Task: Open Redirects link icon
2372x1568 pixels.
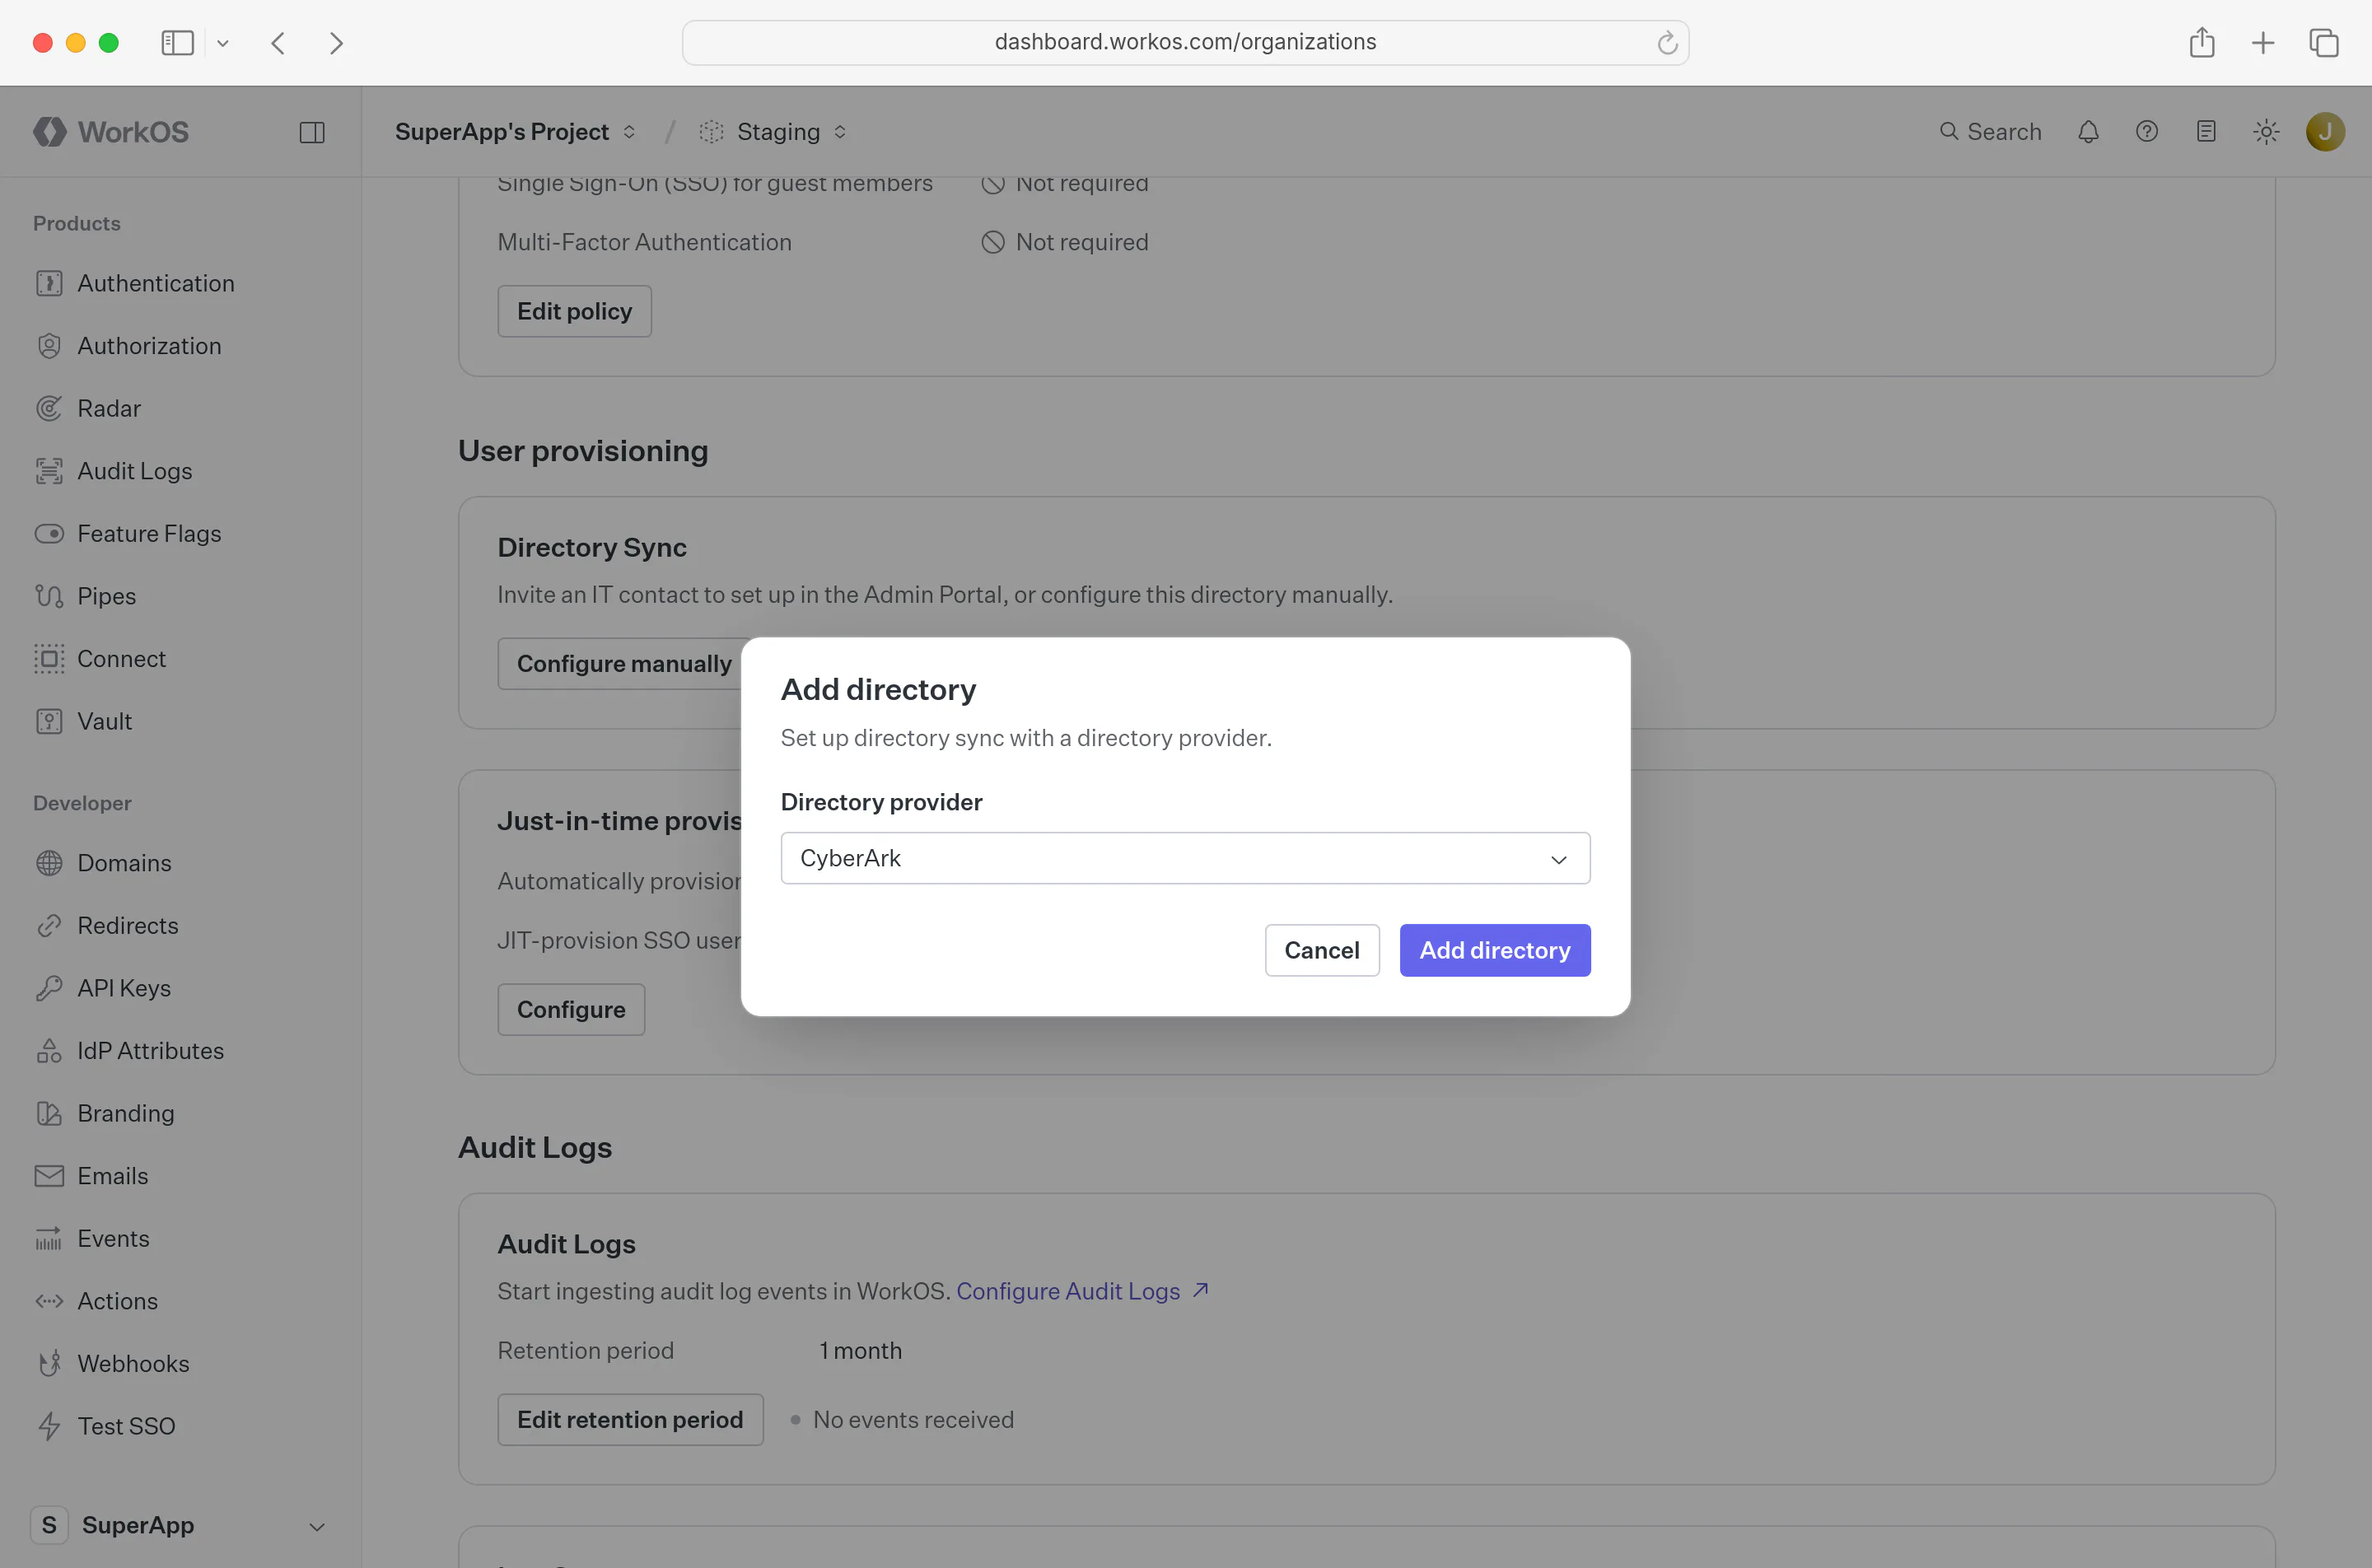Action: click(x=49, y=926)
